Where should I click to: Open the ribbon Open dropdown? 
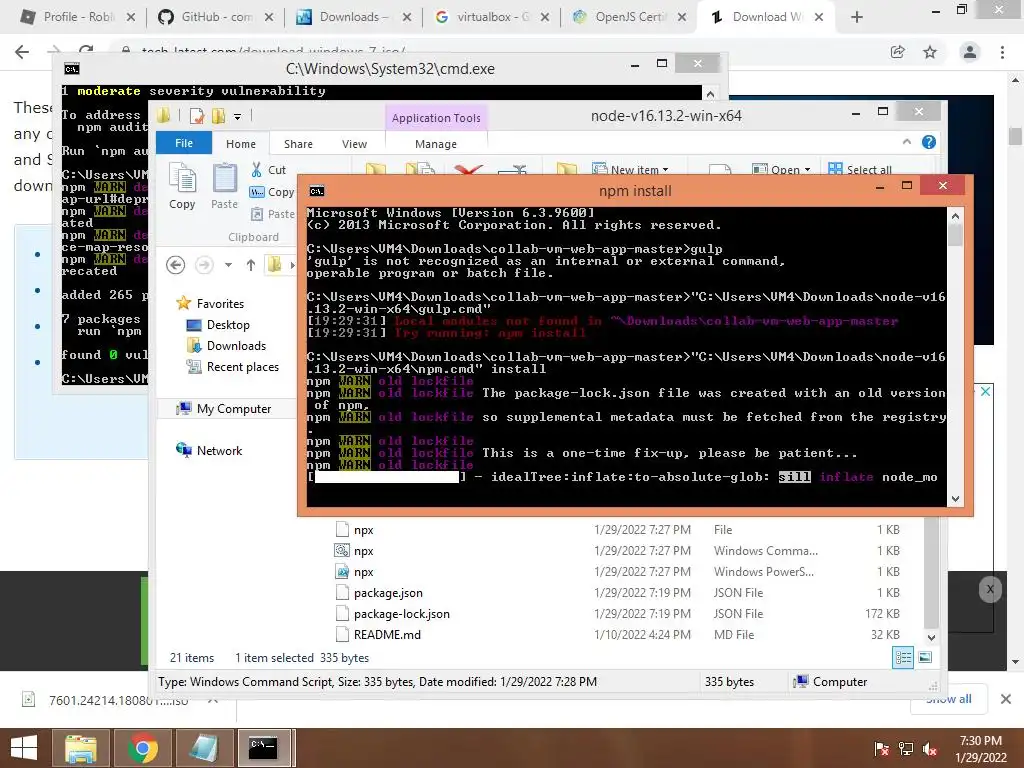coord(782,169)
